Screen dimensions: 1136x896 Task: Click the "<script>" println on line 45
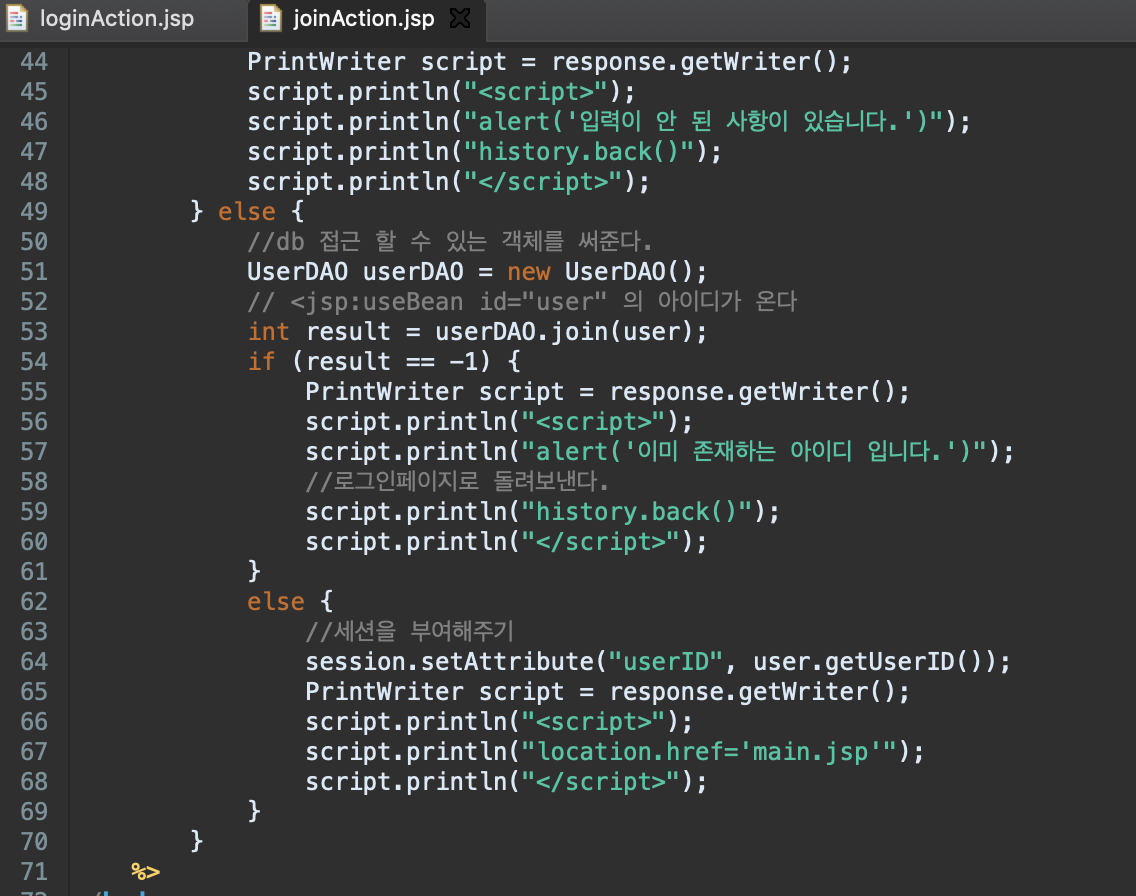pos(440,92)
